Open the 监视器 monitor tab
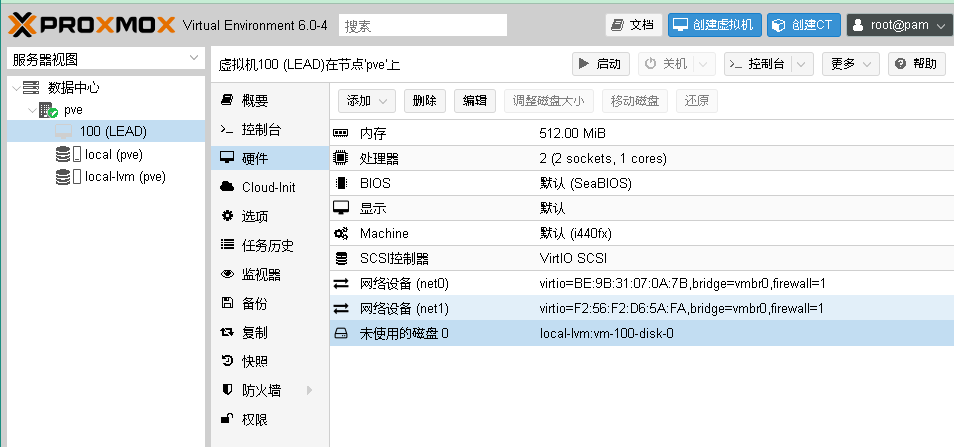The image size is (954, 447). (x=270, y=275)
